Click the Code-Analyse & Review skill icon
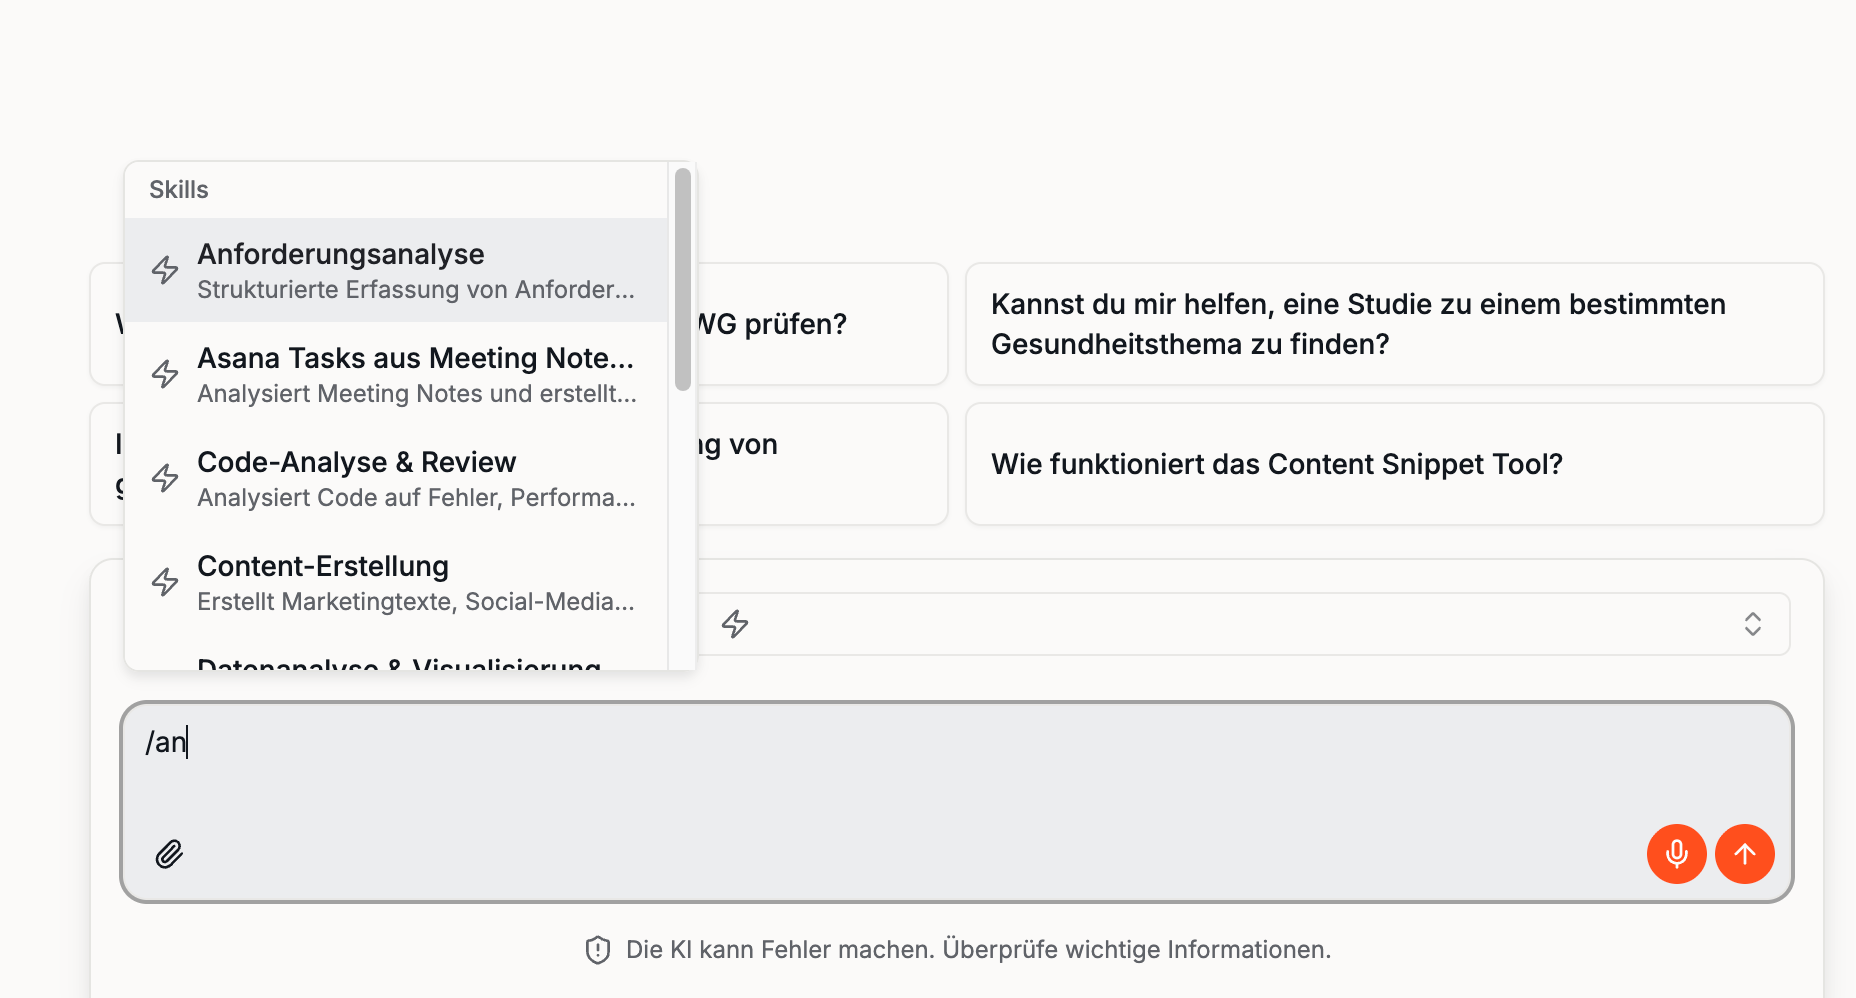This screenshot has width=1856, height=998. [164, 478]
